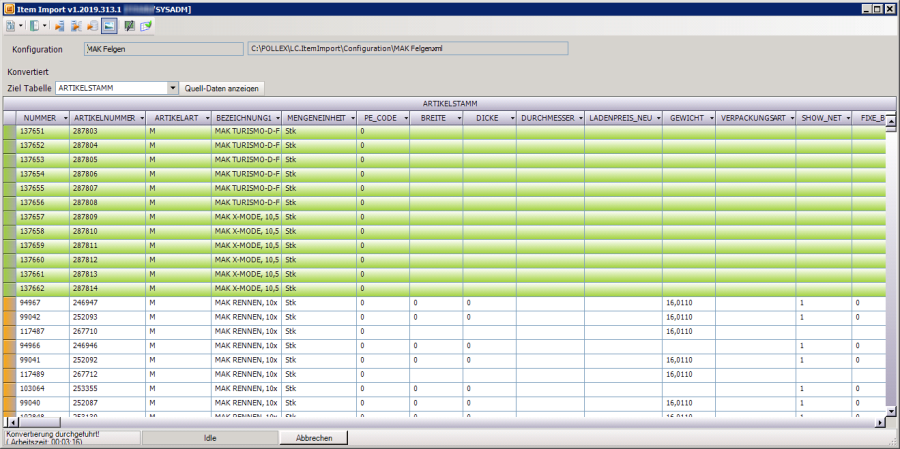Open the first toolbar icon's dropdown arrow
Image resolution: width=900 pixels, height=449 pixels.
coord(19,24)
